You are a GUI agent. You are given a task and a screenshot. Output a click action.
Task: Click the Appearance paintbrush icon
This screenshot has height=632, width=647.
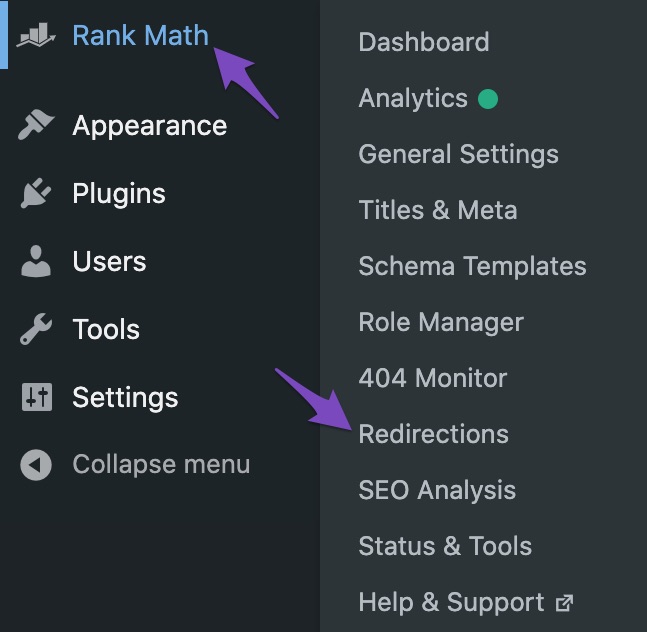[x=36, y=126]
